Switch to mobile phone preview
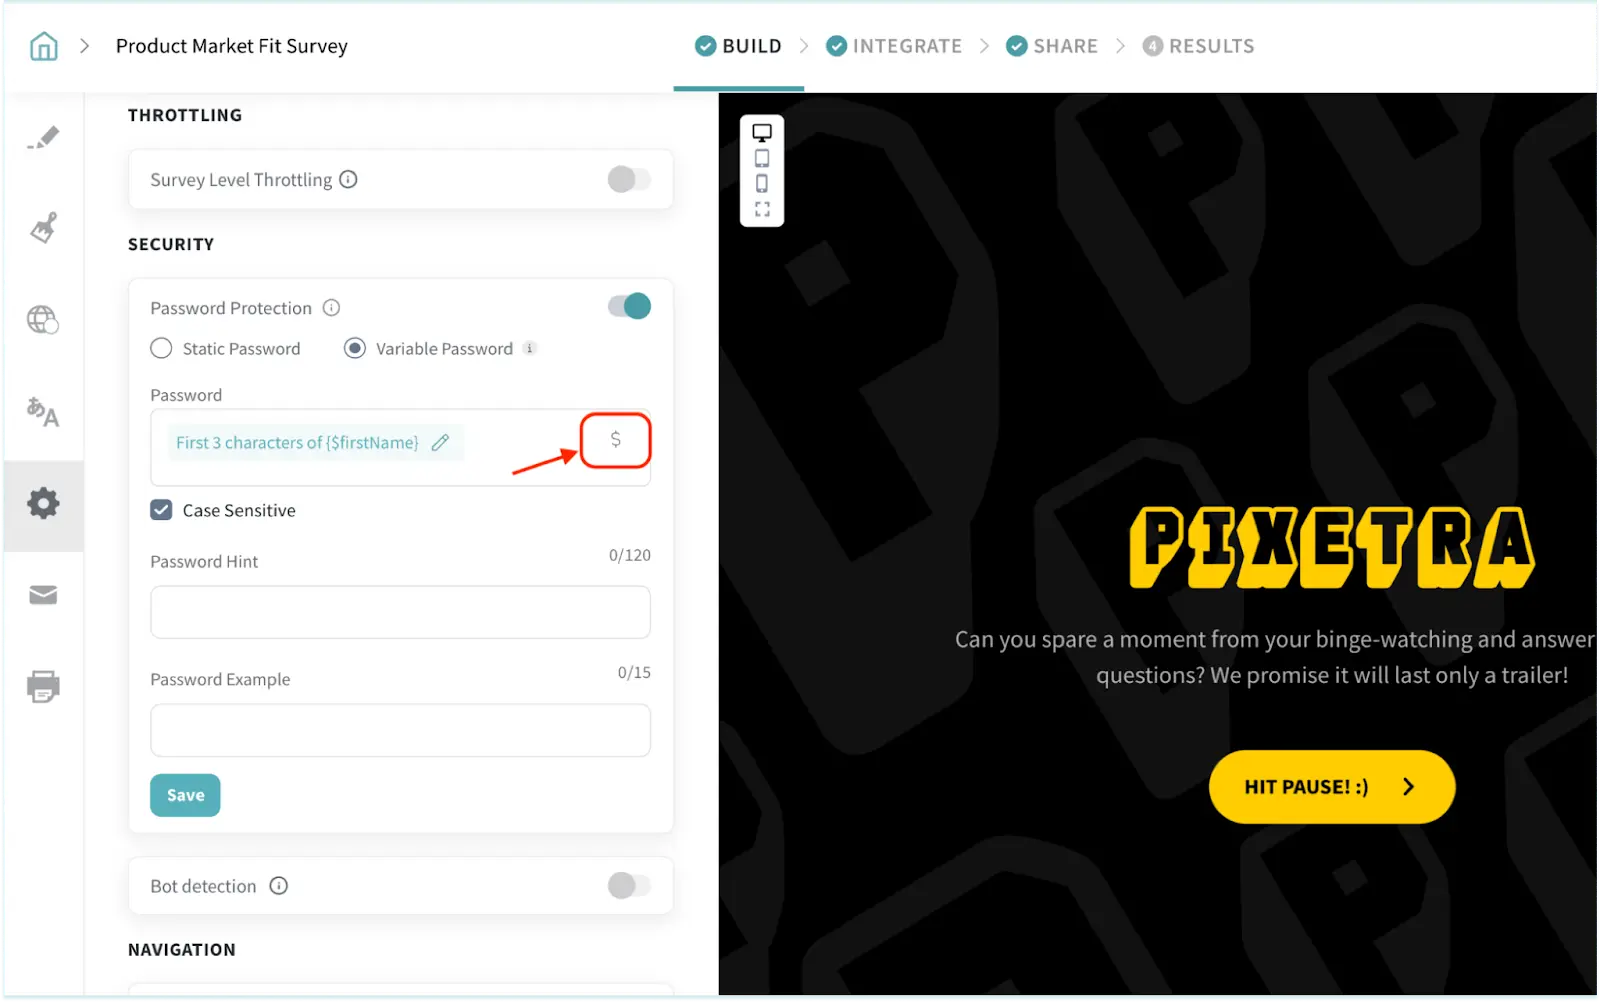Image resolution: width=1600 pixels, height=1003 pixels. pos(762,184)
